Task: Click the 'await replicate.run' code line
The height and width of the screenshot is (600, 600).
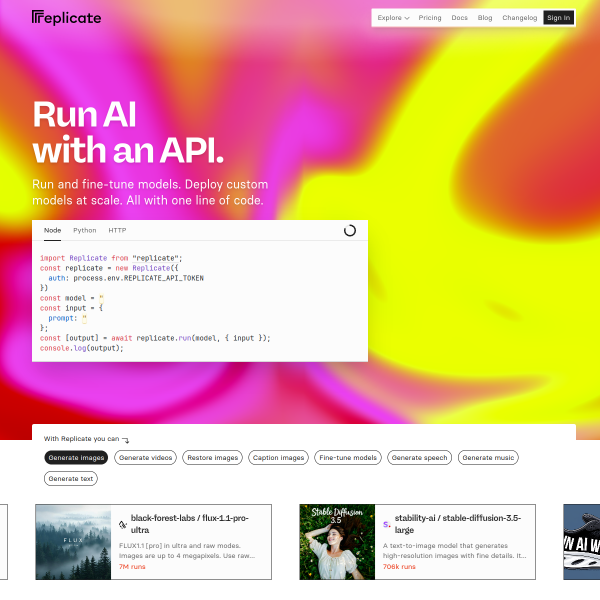Action: tap(155, 338)
